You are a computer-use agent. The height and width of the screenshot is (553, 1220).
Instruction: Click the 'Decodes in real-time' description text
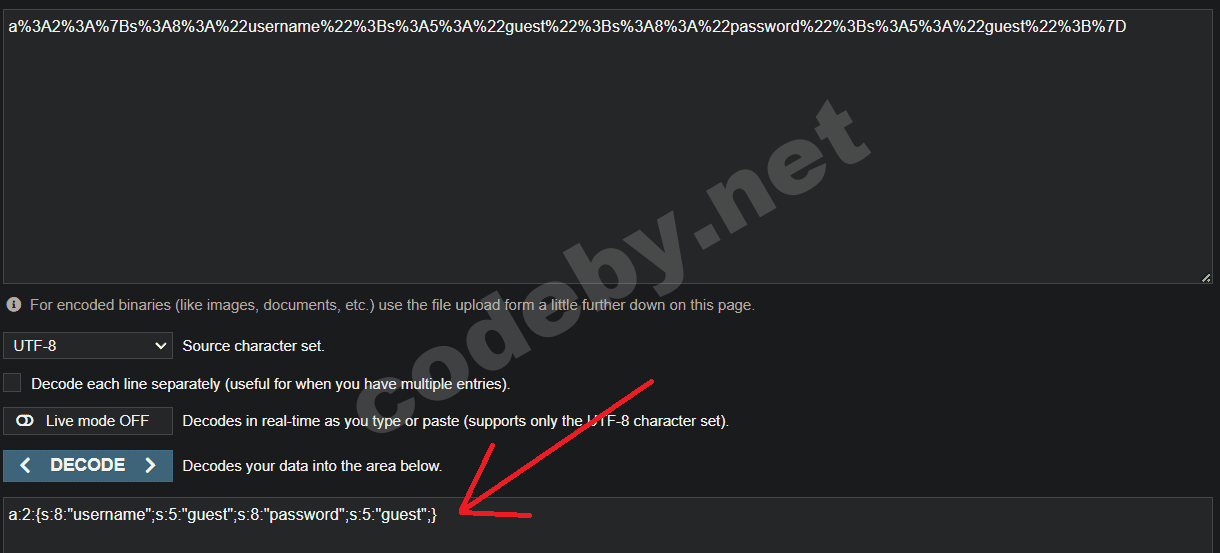[456, 421]
